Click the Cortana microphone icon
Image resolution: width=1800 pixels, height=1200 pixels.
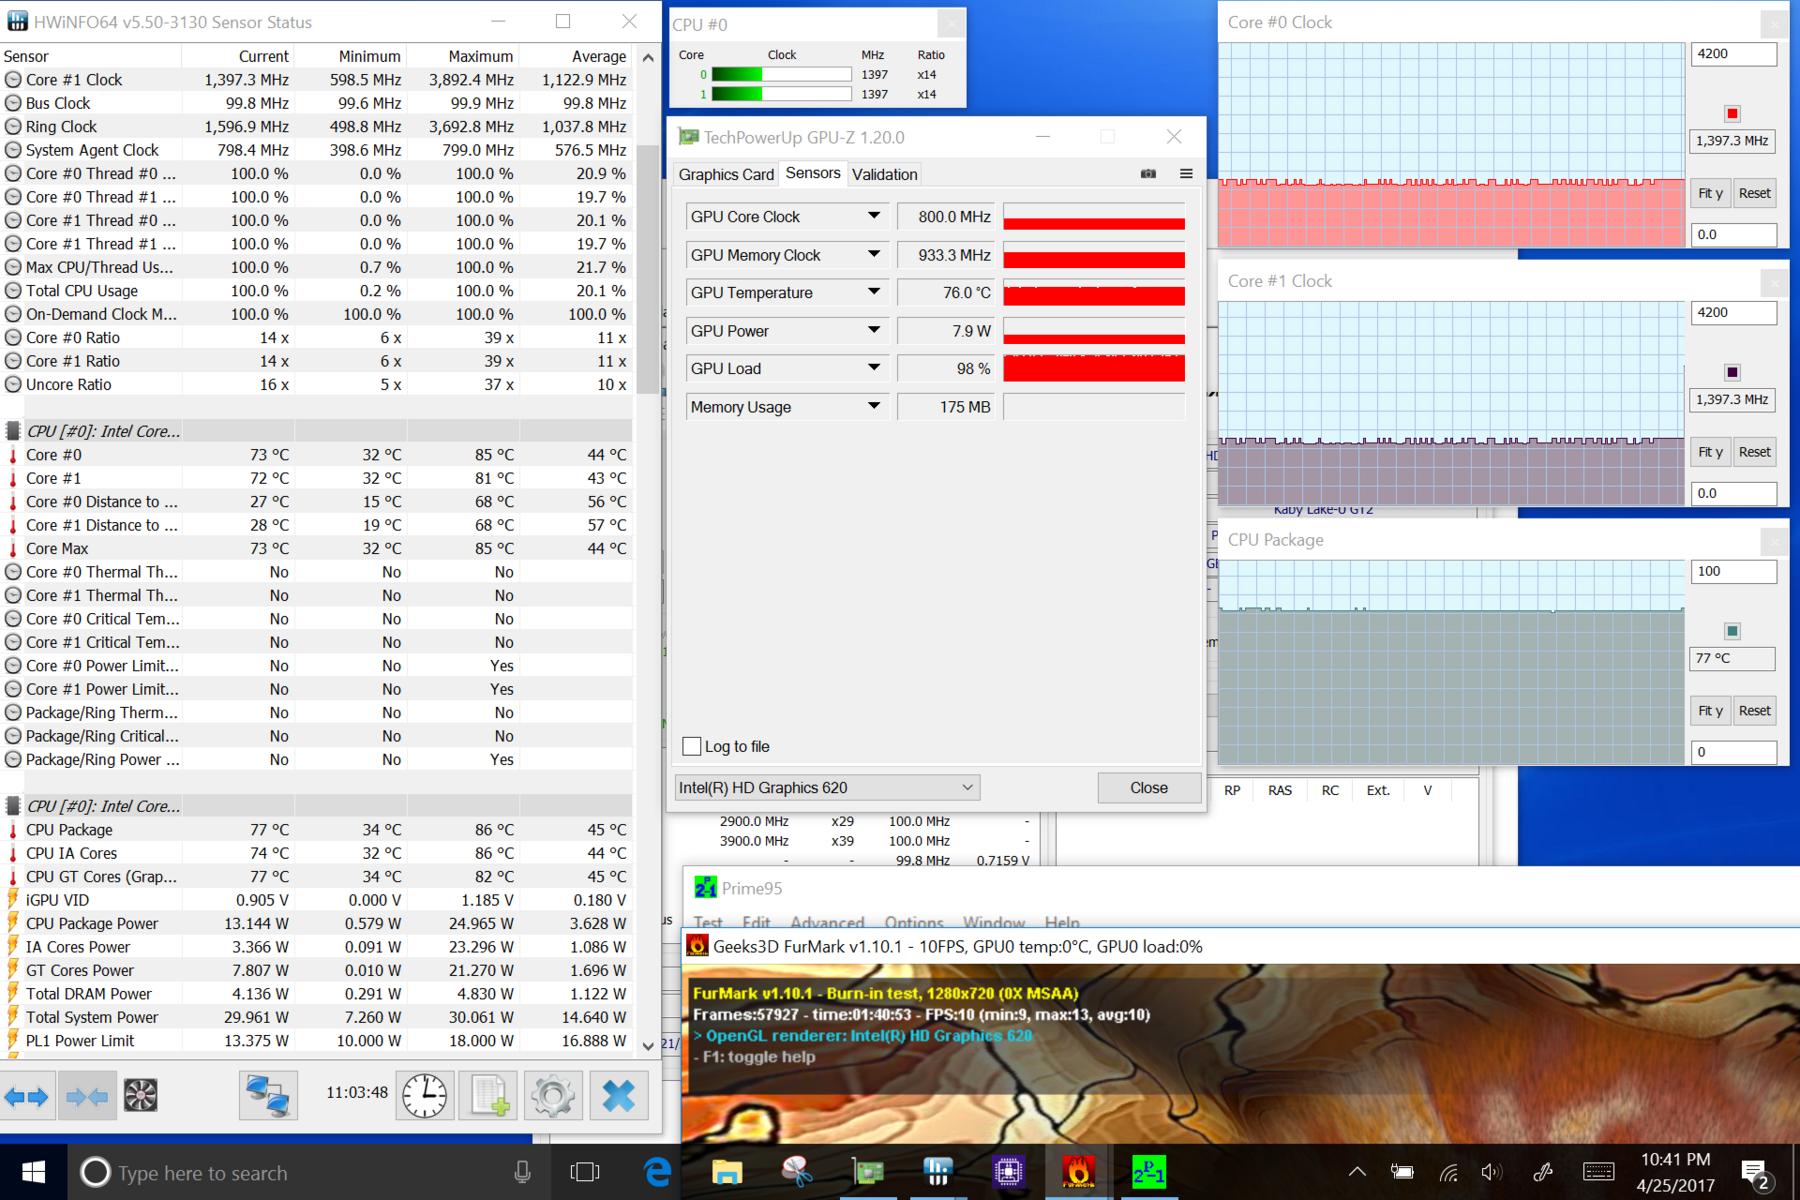[522, 1172]
